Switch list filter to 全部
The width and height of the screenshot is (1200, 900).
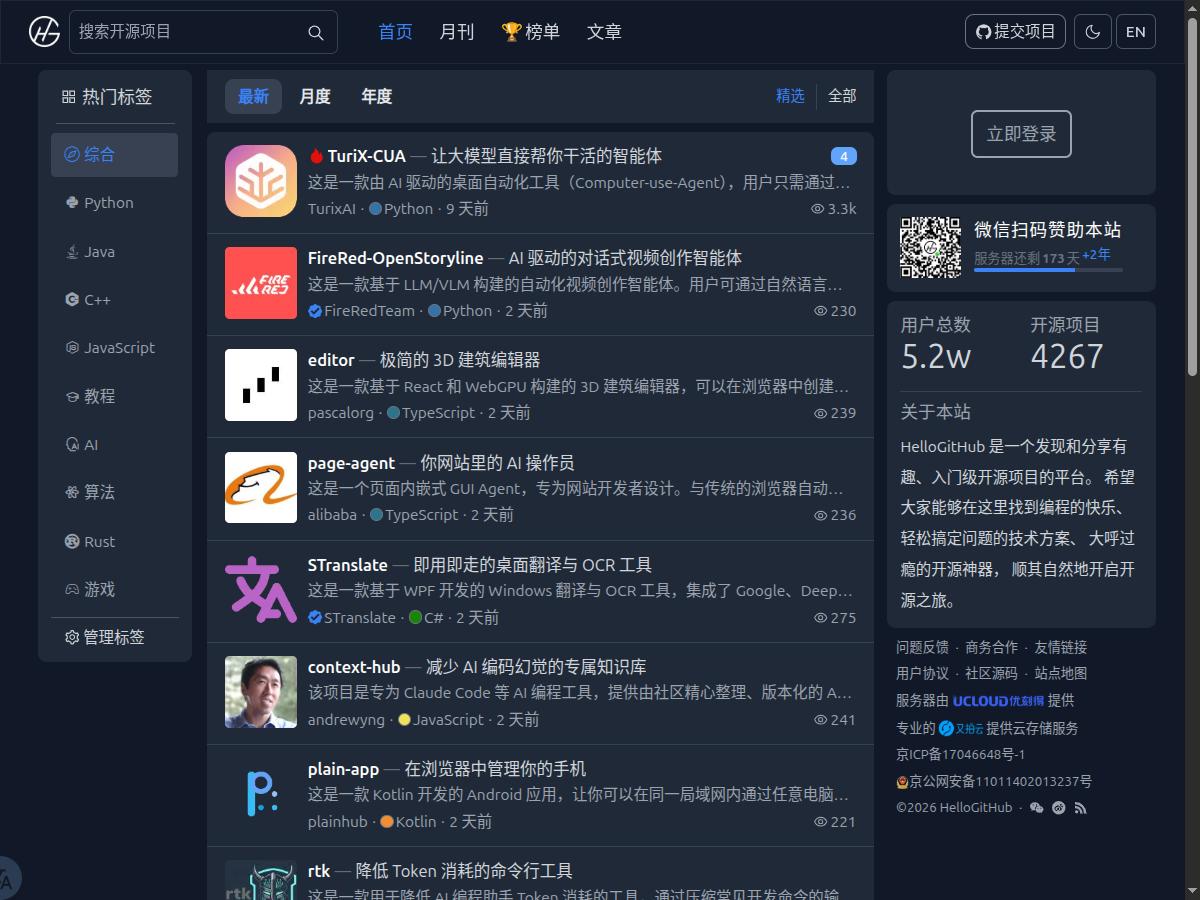click(842, 96)
